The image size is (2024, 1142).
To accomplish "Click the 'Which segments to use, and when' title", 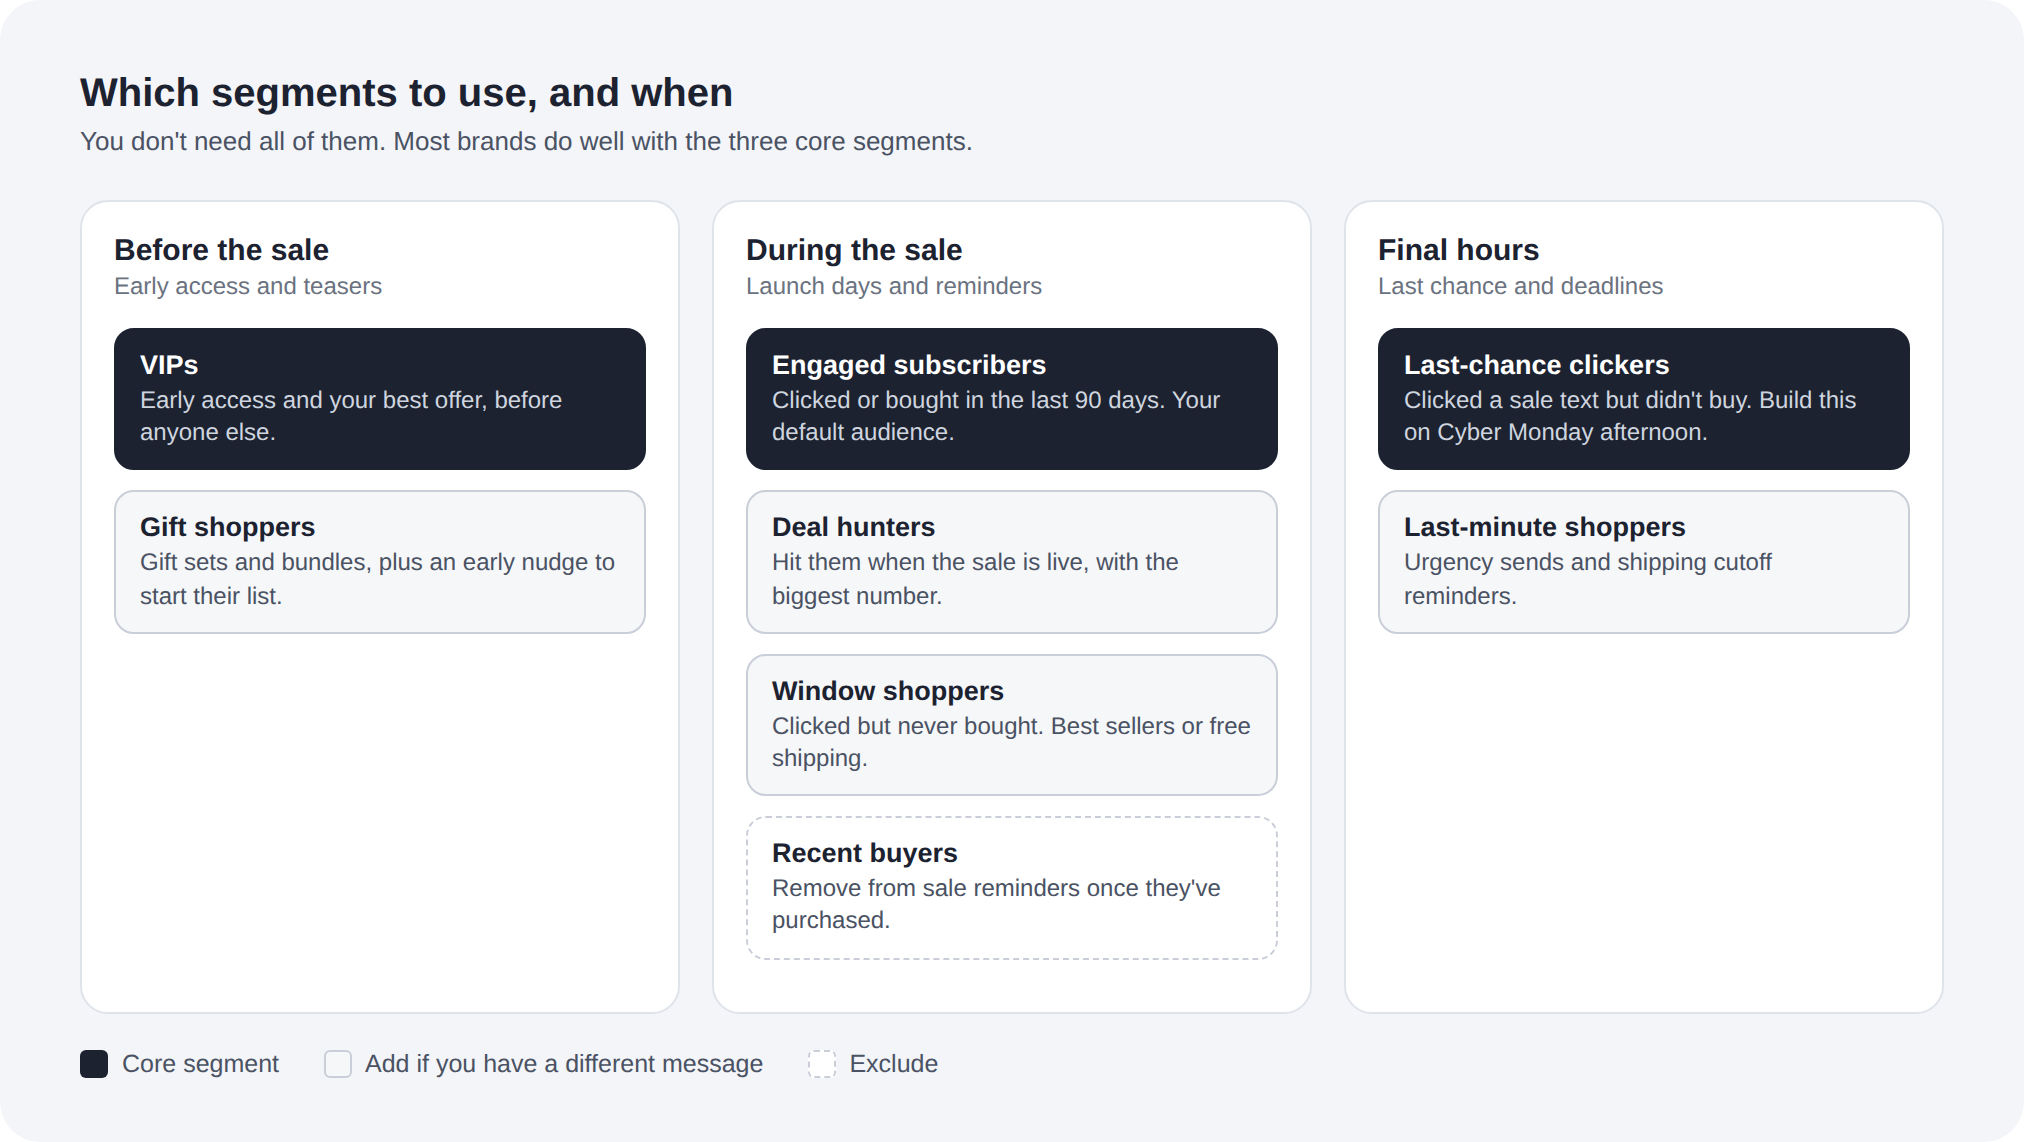I will 406,93.
